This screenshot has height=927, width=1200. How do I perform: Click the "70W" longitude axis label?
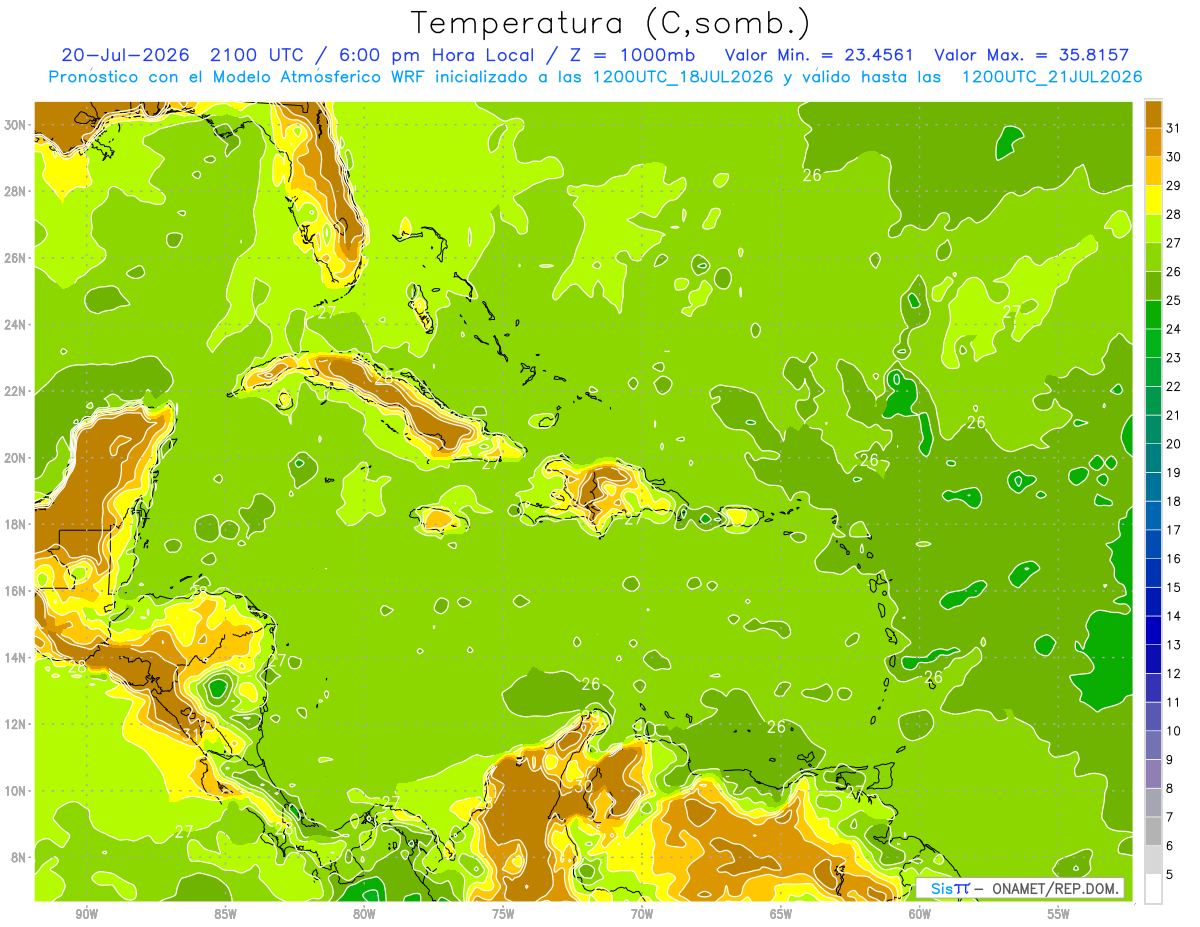click(642, 914)
